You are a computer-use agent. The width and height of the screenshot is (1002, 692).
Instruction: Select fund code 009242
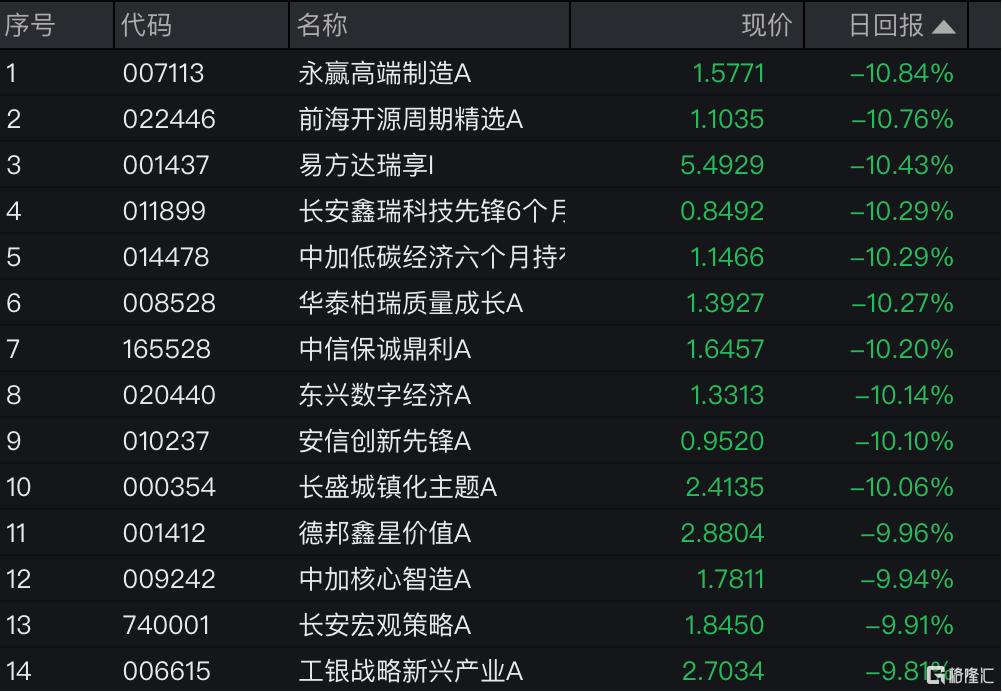(169, 580)
